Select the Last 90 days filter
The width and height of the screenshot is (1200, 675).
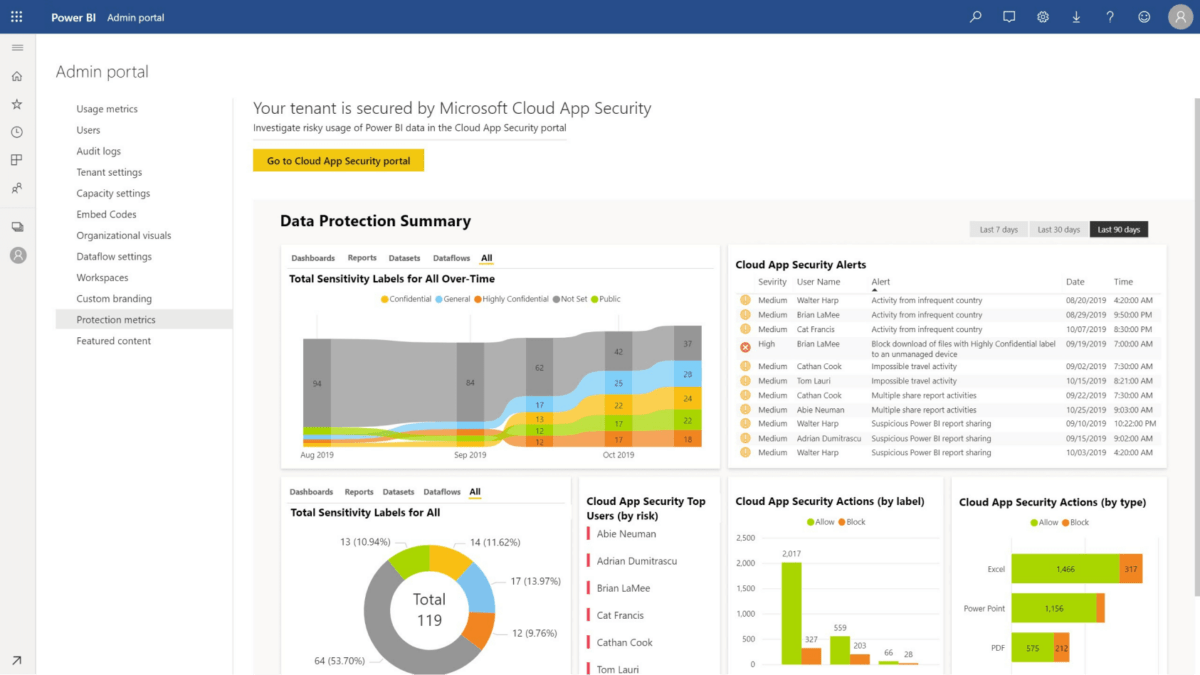(x=1118, y=230)
